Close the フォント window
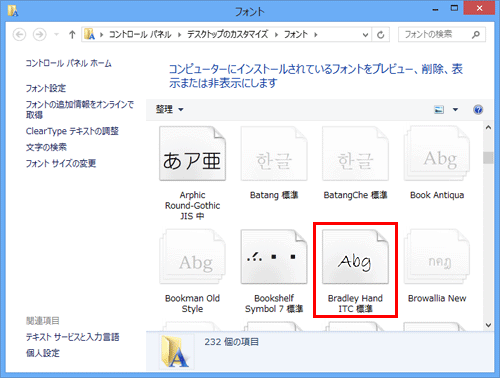The image size is (500, 378). [x=479, y=8]
